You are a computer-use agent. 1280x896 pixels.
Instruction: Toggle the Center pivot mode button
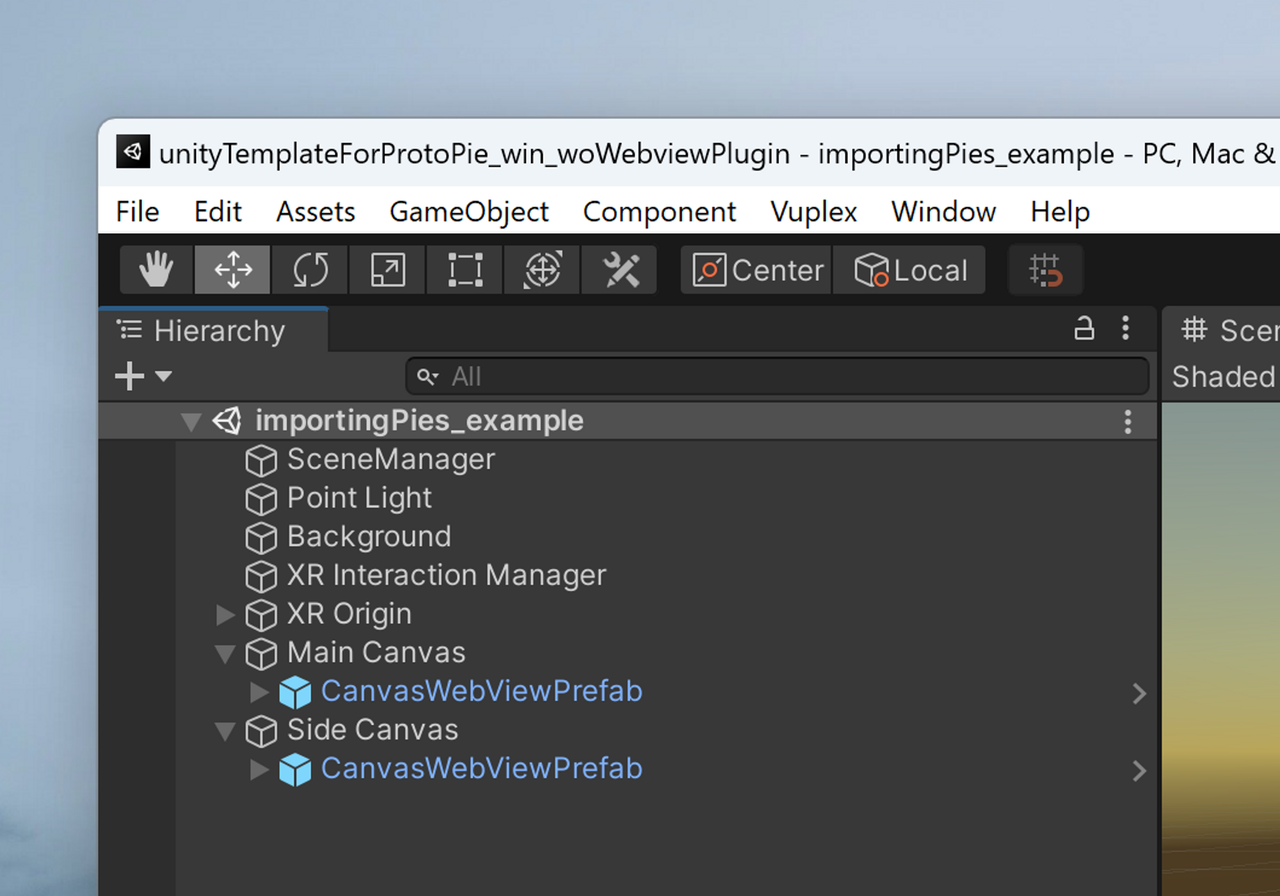click(x=757, y=270)
